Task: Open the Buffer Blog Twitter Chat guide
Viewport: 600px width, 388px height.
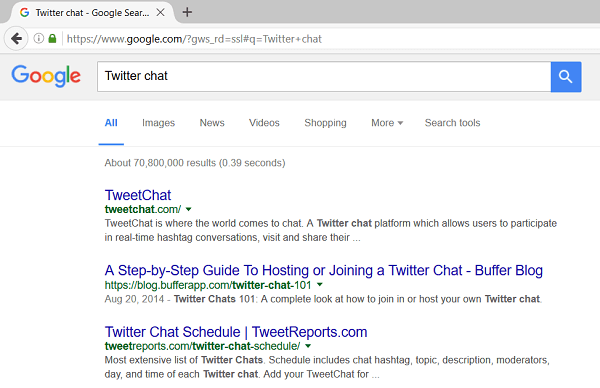Action: tap(324, 270)
